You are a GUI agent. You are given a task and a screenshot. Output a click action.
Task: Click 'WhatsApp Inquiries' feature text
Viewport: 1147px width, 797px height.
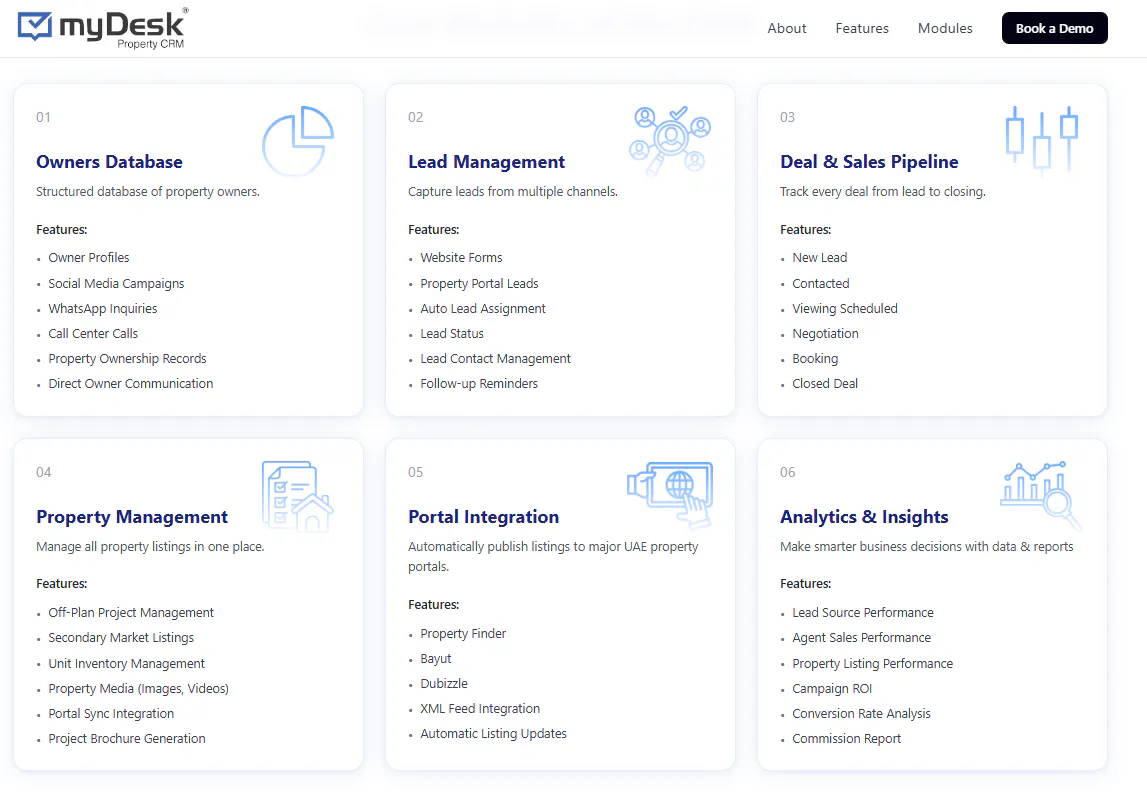point(102,309)
